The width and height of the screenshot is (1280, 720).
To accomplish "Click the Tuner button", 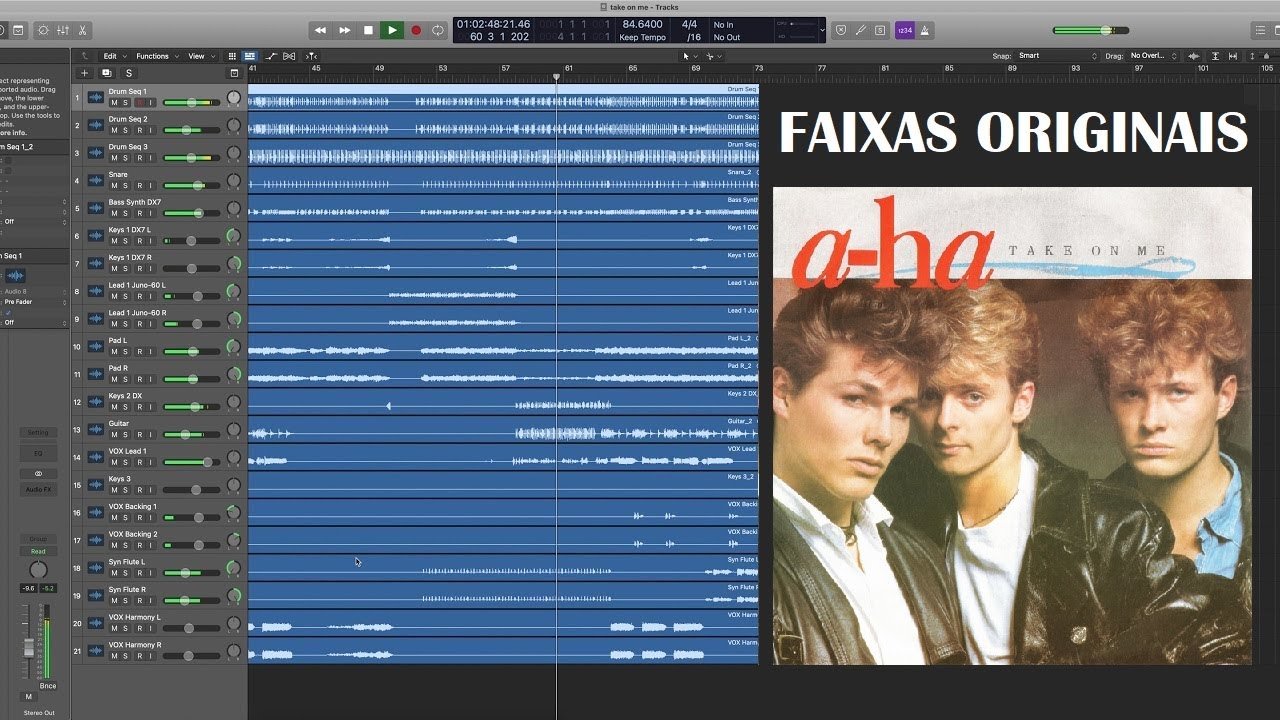I will [x=860, y=30].
